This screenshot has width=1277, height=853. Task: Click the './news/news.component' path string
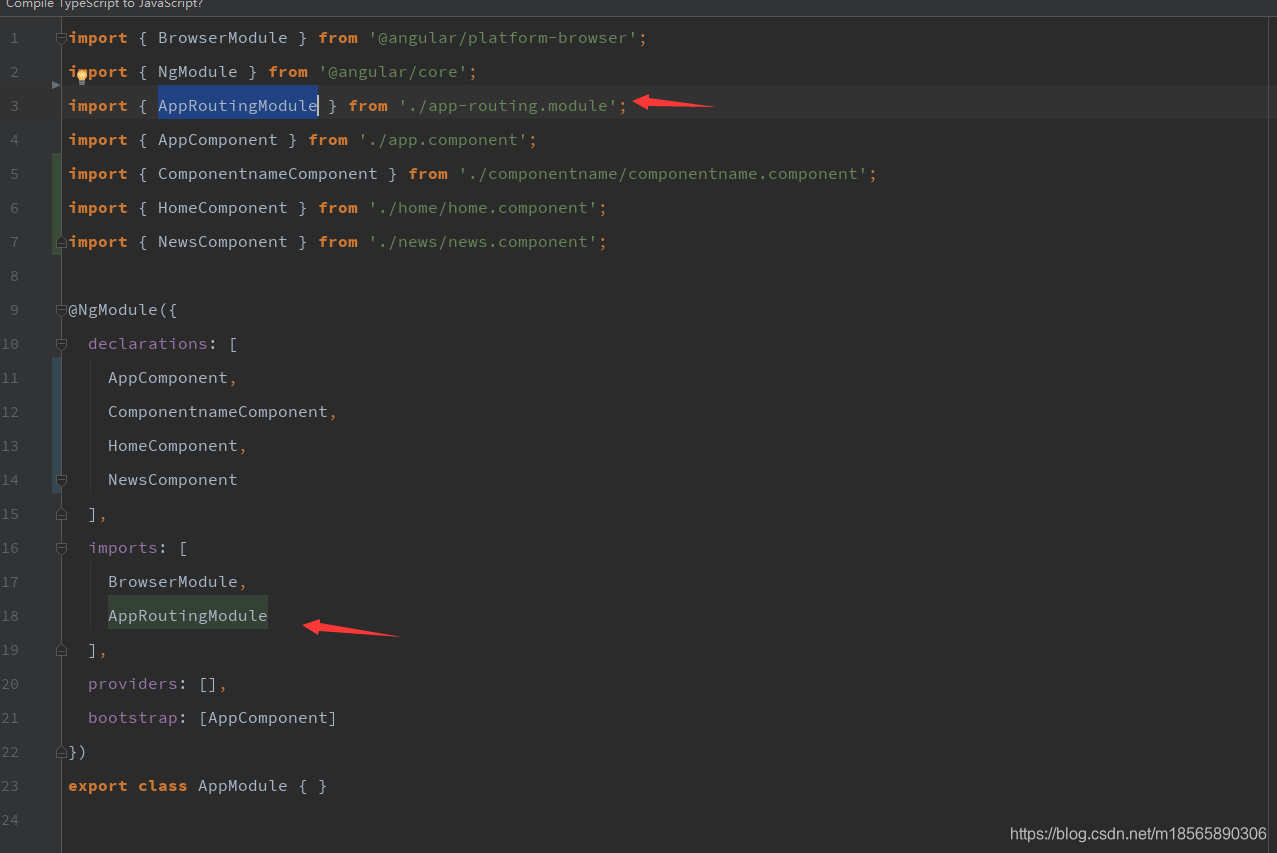pyautogui.click(x=483, y=242)
